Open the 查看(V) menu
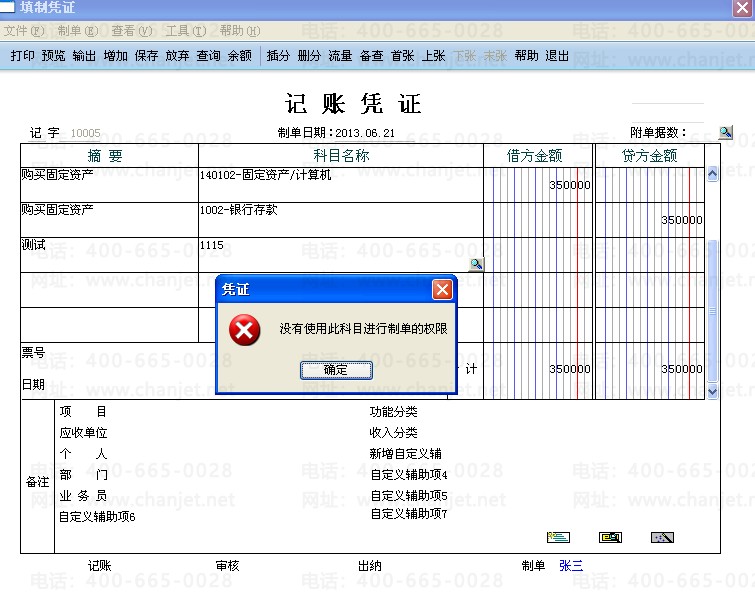This screenshot has width=755, height=598. (x=132, y=31)
